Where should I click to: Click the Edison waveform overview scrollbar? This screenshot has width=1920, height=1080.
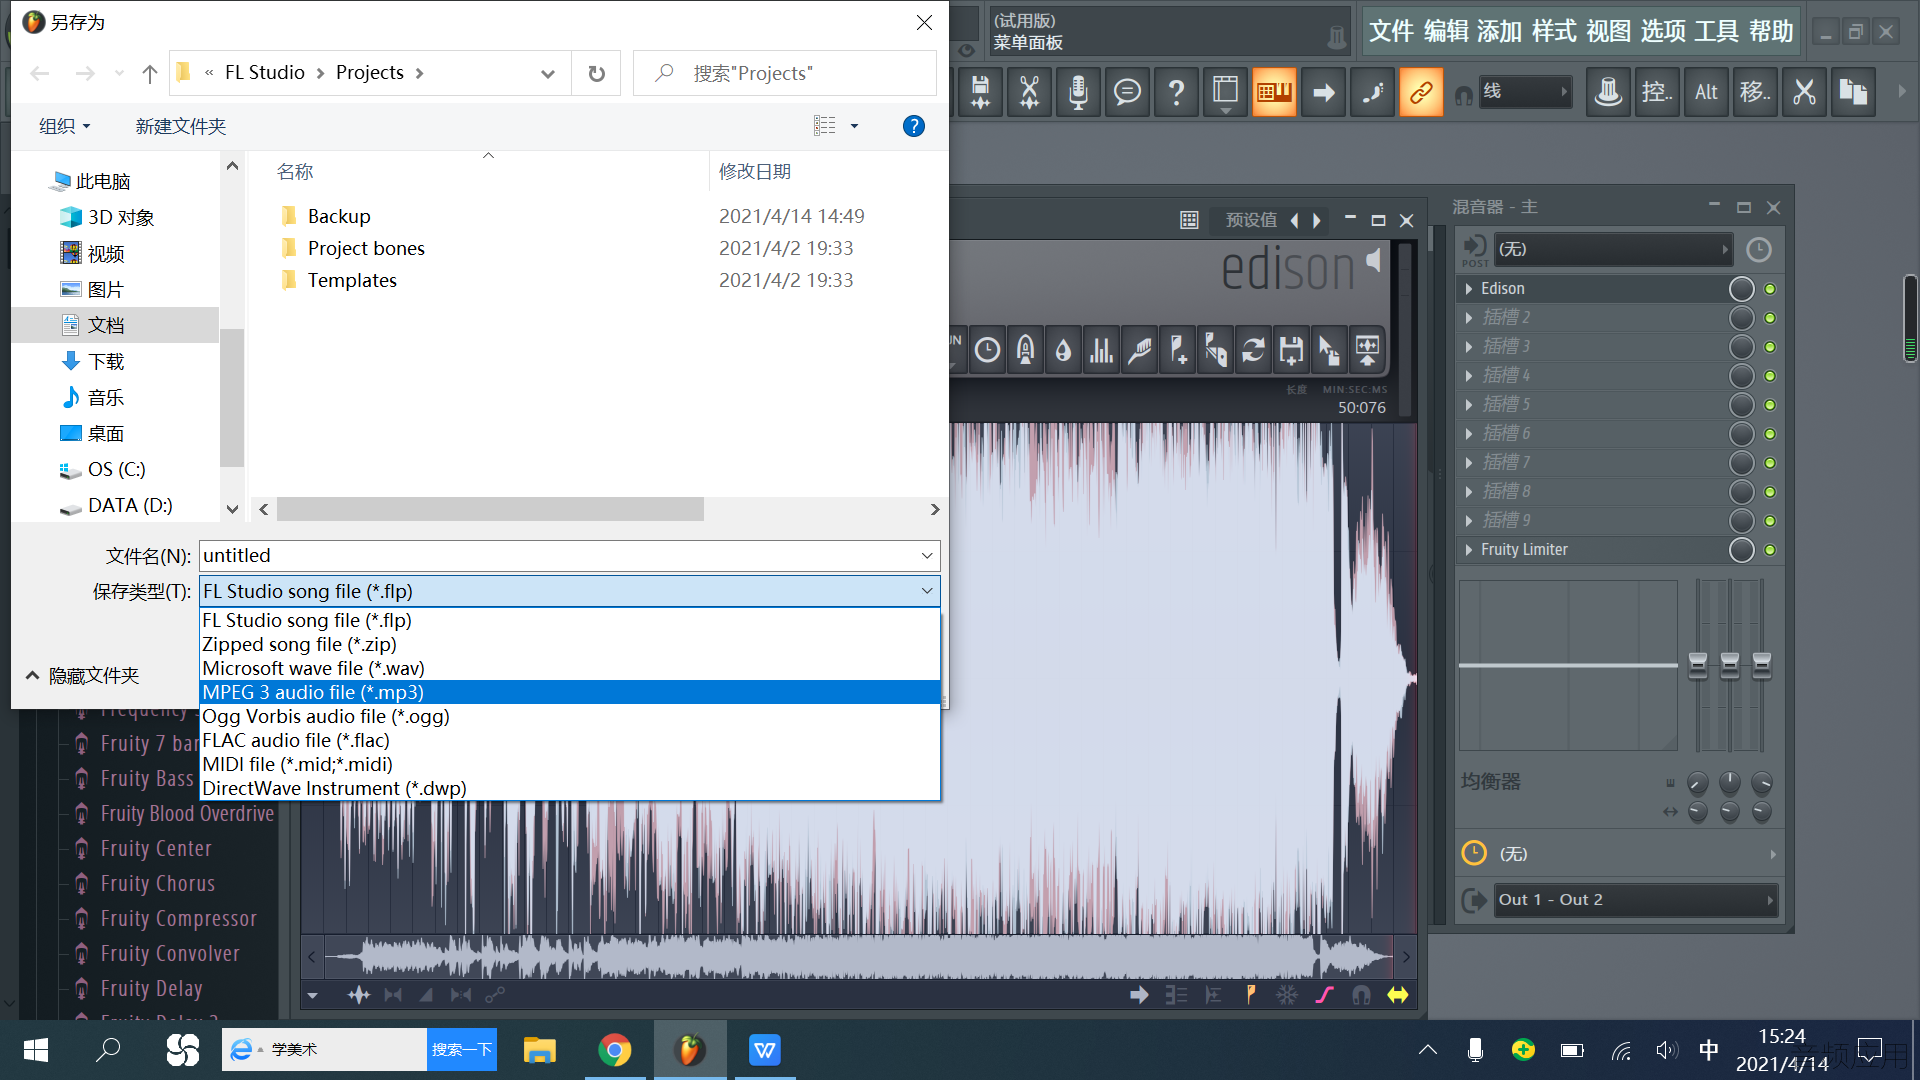(x=858, y=957)
